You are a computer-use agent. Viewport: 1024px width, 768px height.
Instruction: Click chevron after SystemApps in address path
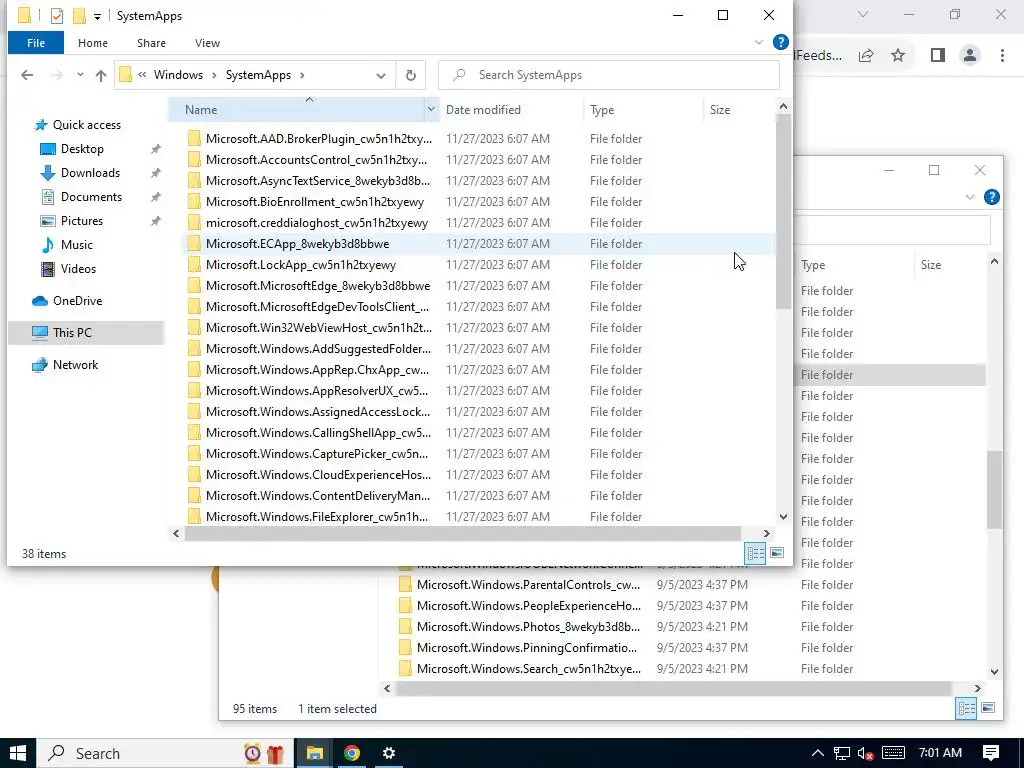[302, 75]
